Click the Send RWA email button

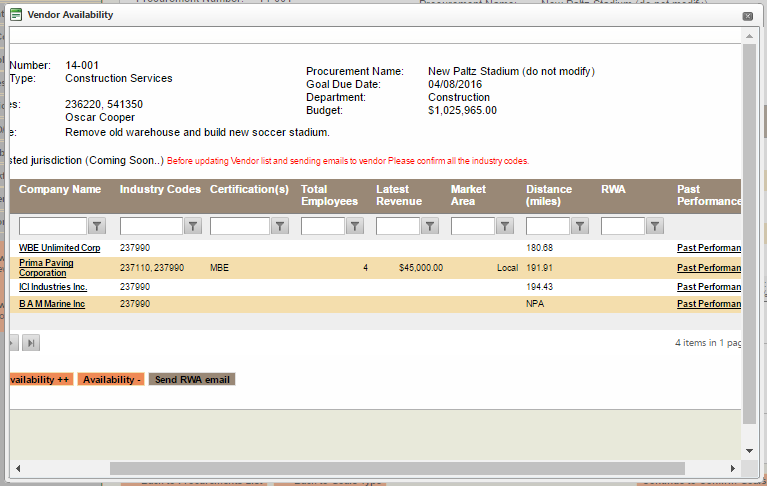click(x=192, y=380)
